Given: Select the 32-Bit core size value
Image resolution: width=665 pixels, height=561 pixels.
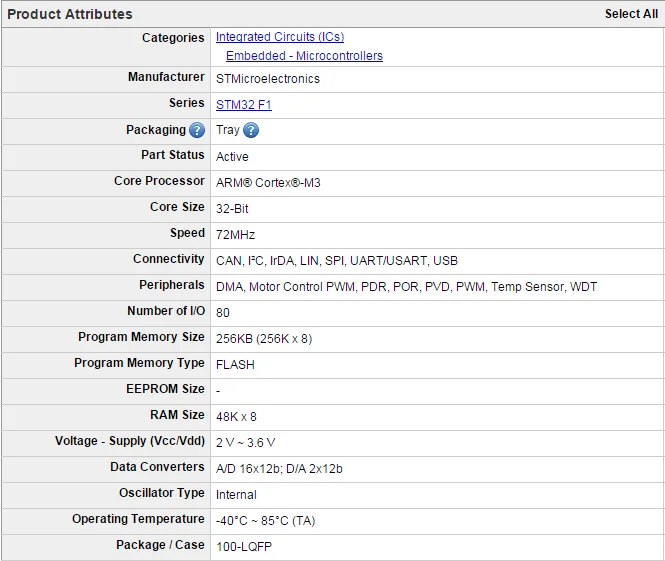Looking at the screenshot, I should 232,209.
